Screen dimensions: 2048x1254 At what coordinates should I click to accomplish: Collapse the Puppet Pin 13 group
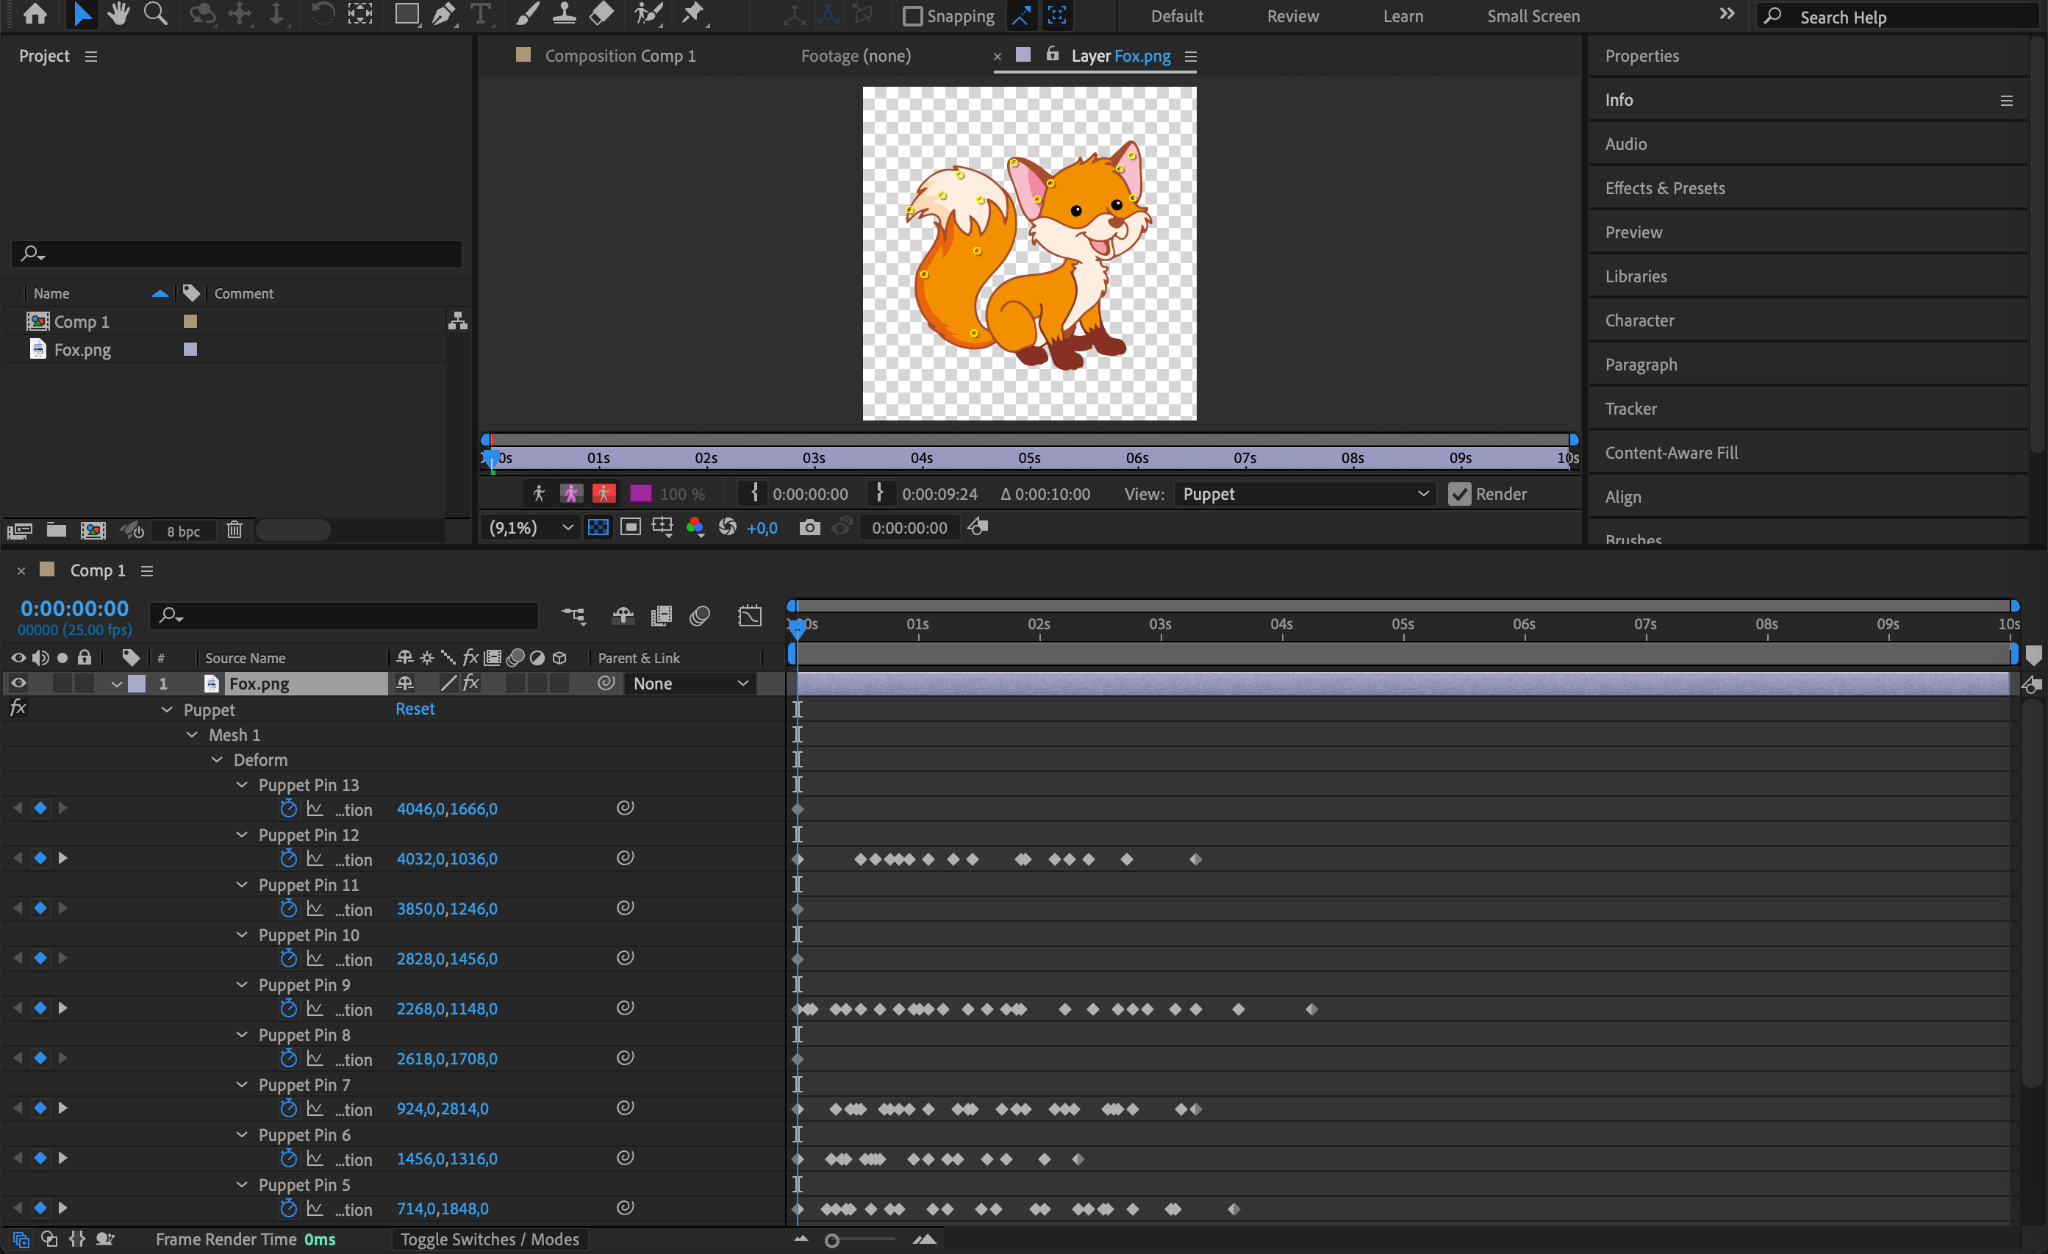coord(242,785)
